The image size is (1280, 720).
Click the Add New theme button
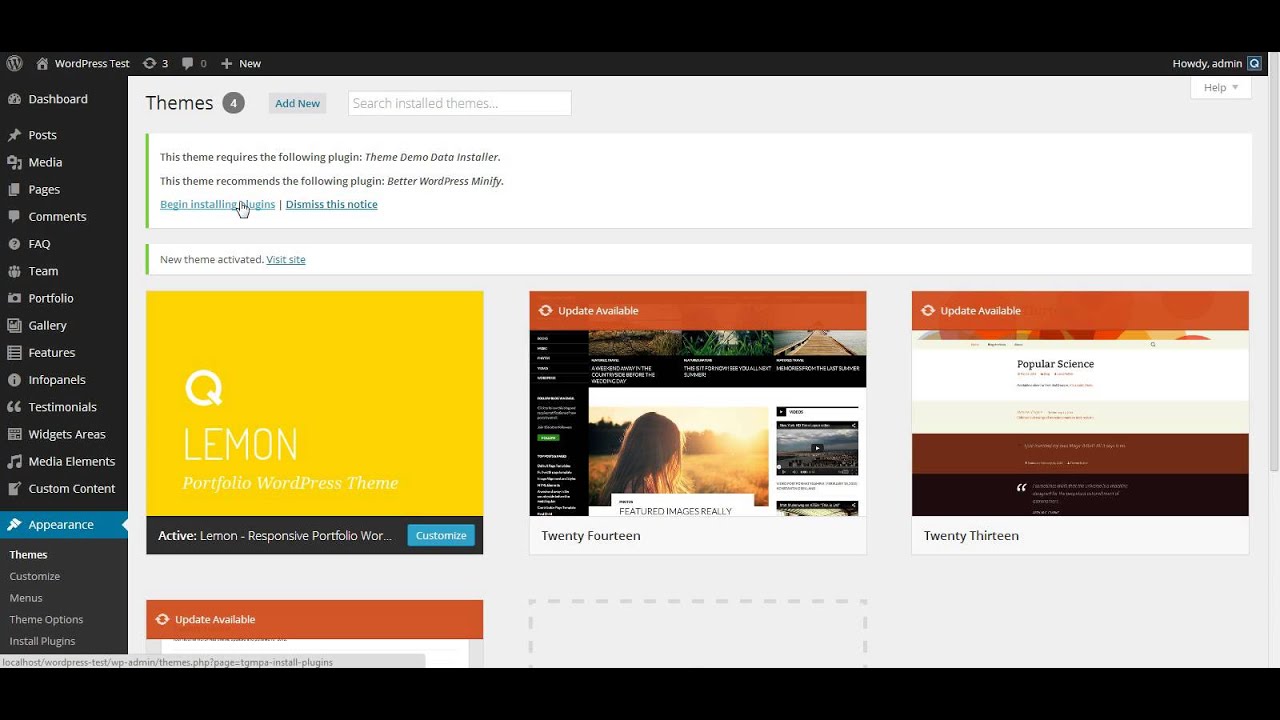(x=298, y=103)
